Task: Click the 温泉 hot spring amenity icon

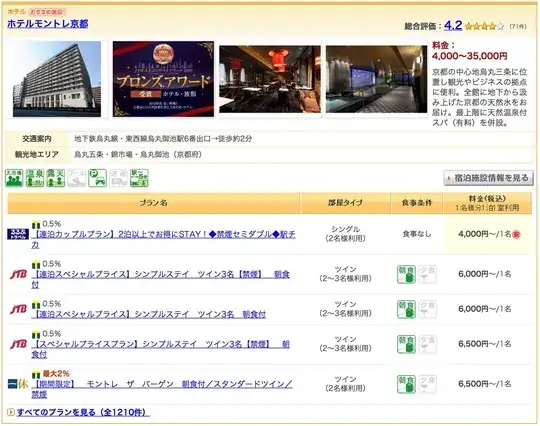Action: click(x=35, y=178)
